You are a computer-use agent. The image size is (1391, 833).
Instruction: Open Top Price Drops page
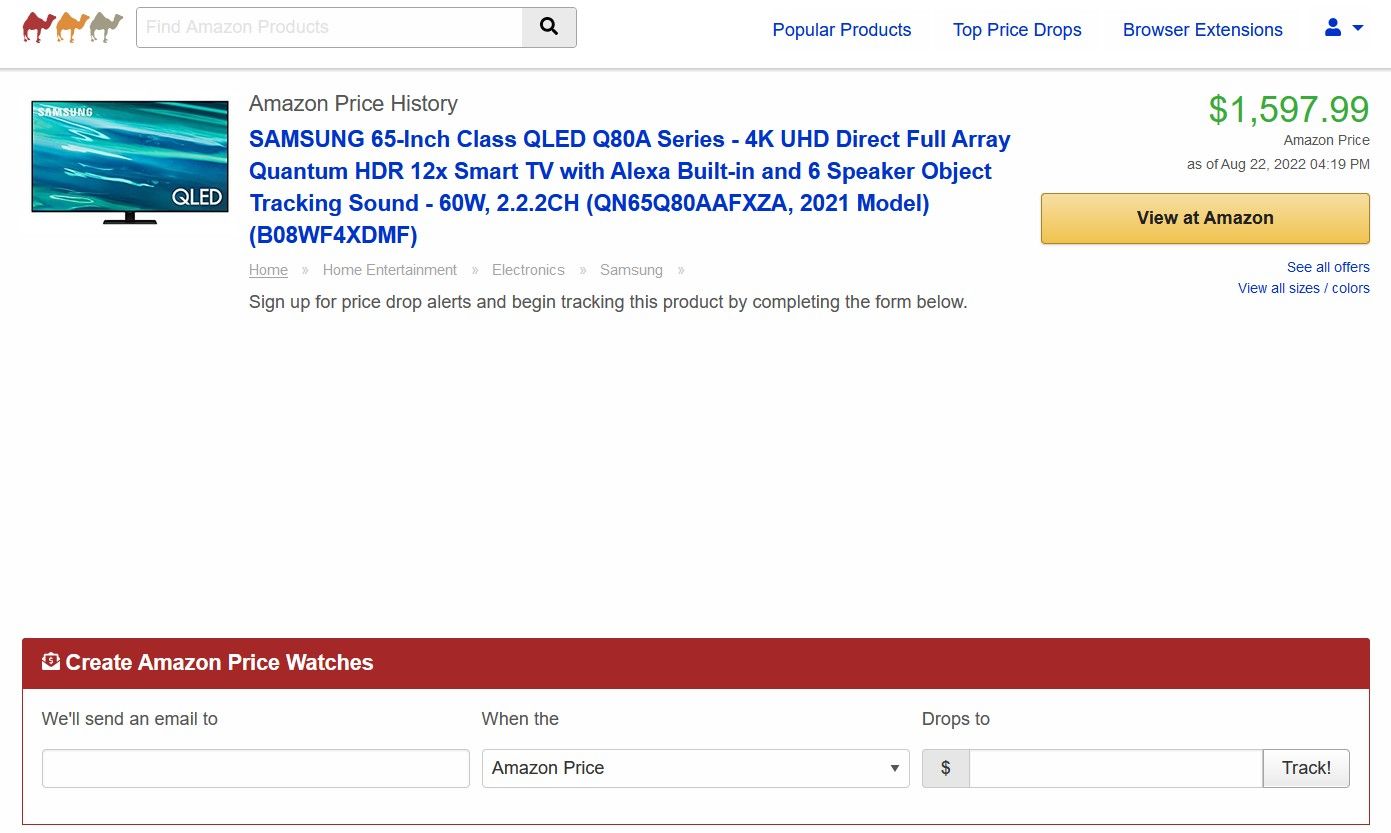coord(1017,30)
